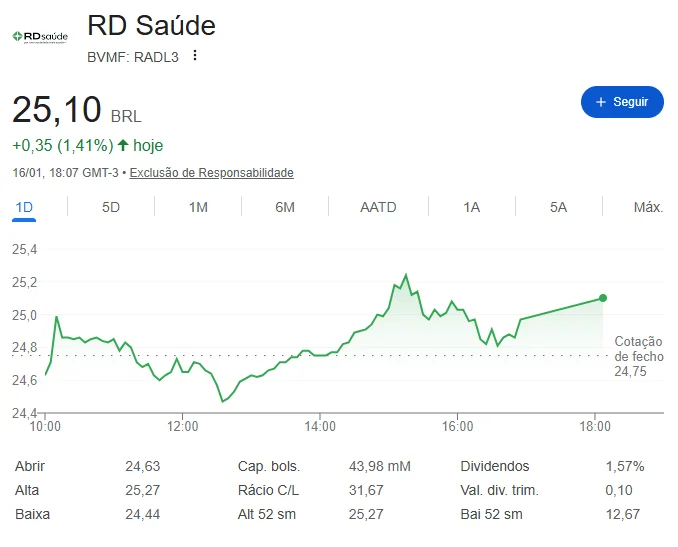Click the Cap. bols. value 43,98 mM

tap(380, 466)
